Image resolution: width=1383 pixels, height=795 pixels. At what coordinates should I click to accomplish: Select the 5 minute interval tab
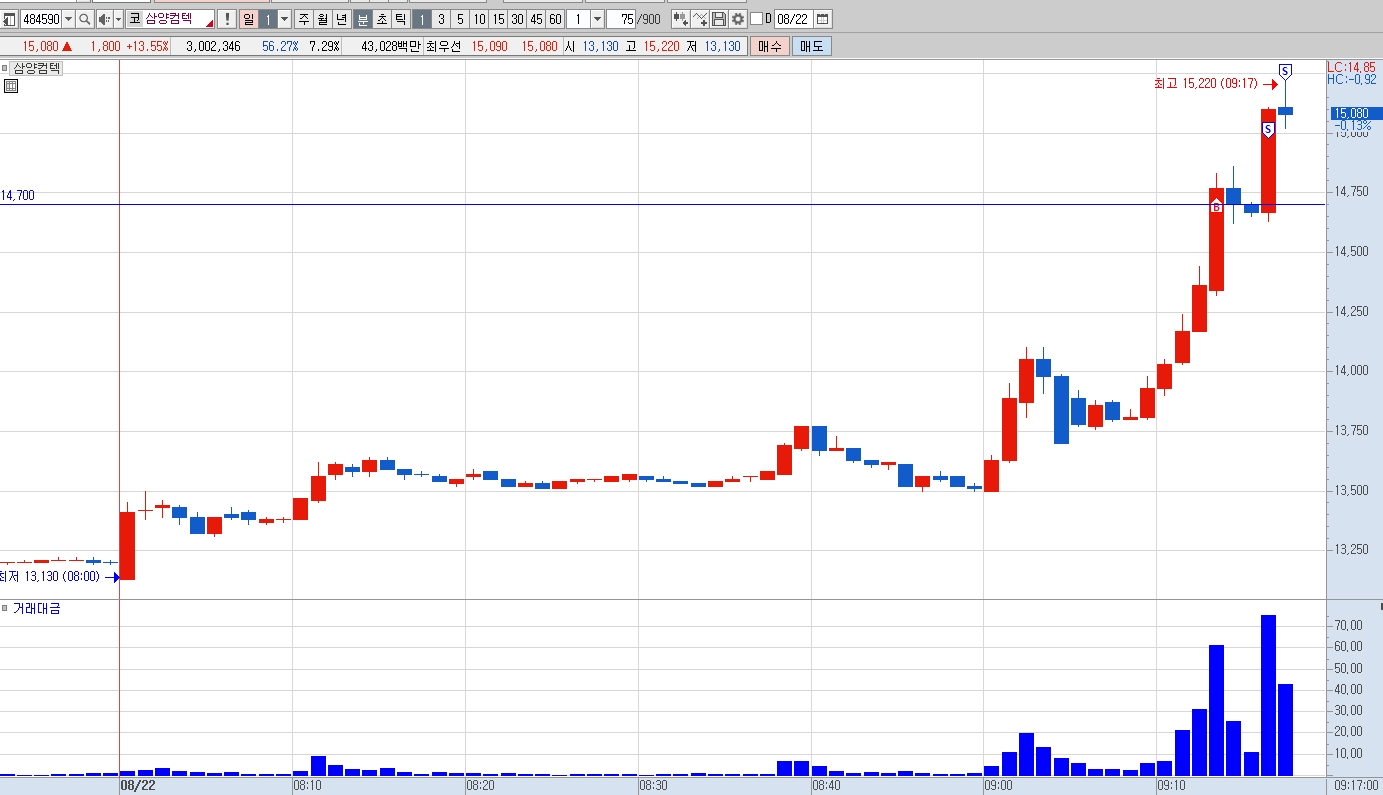click(x=460, y=19)
